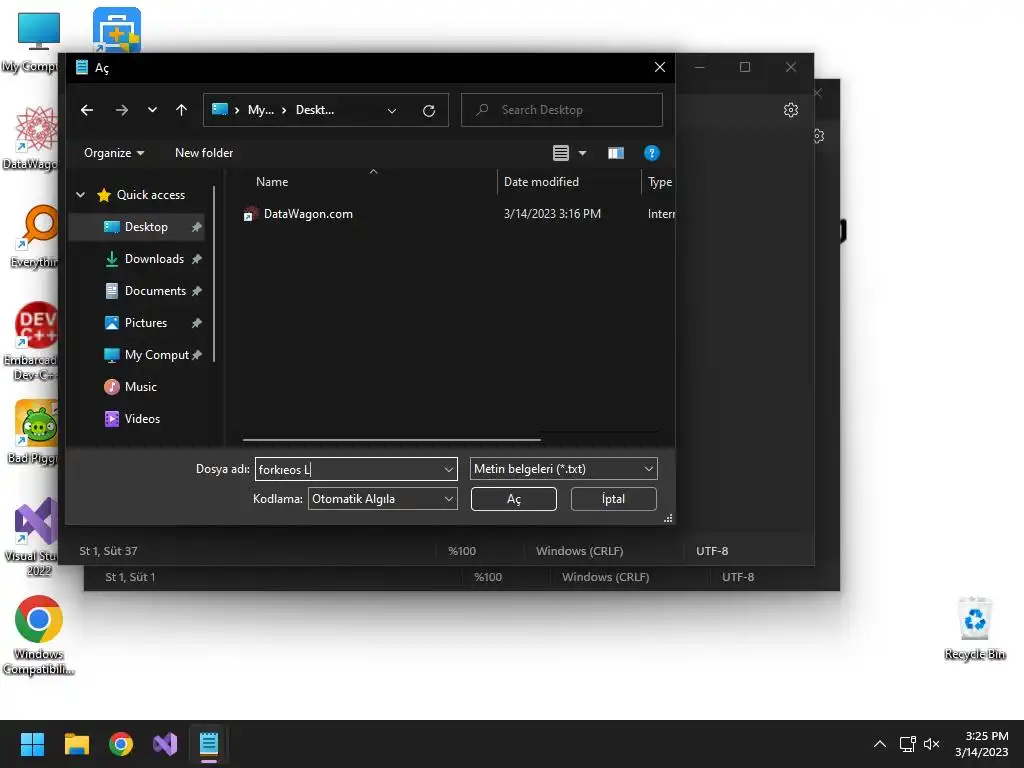
Task: Go back in the Open dialog
Action: coord(87,110)
